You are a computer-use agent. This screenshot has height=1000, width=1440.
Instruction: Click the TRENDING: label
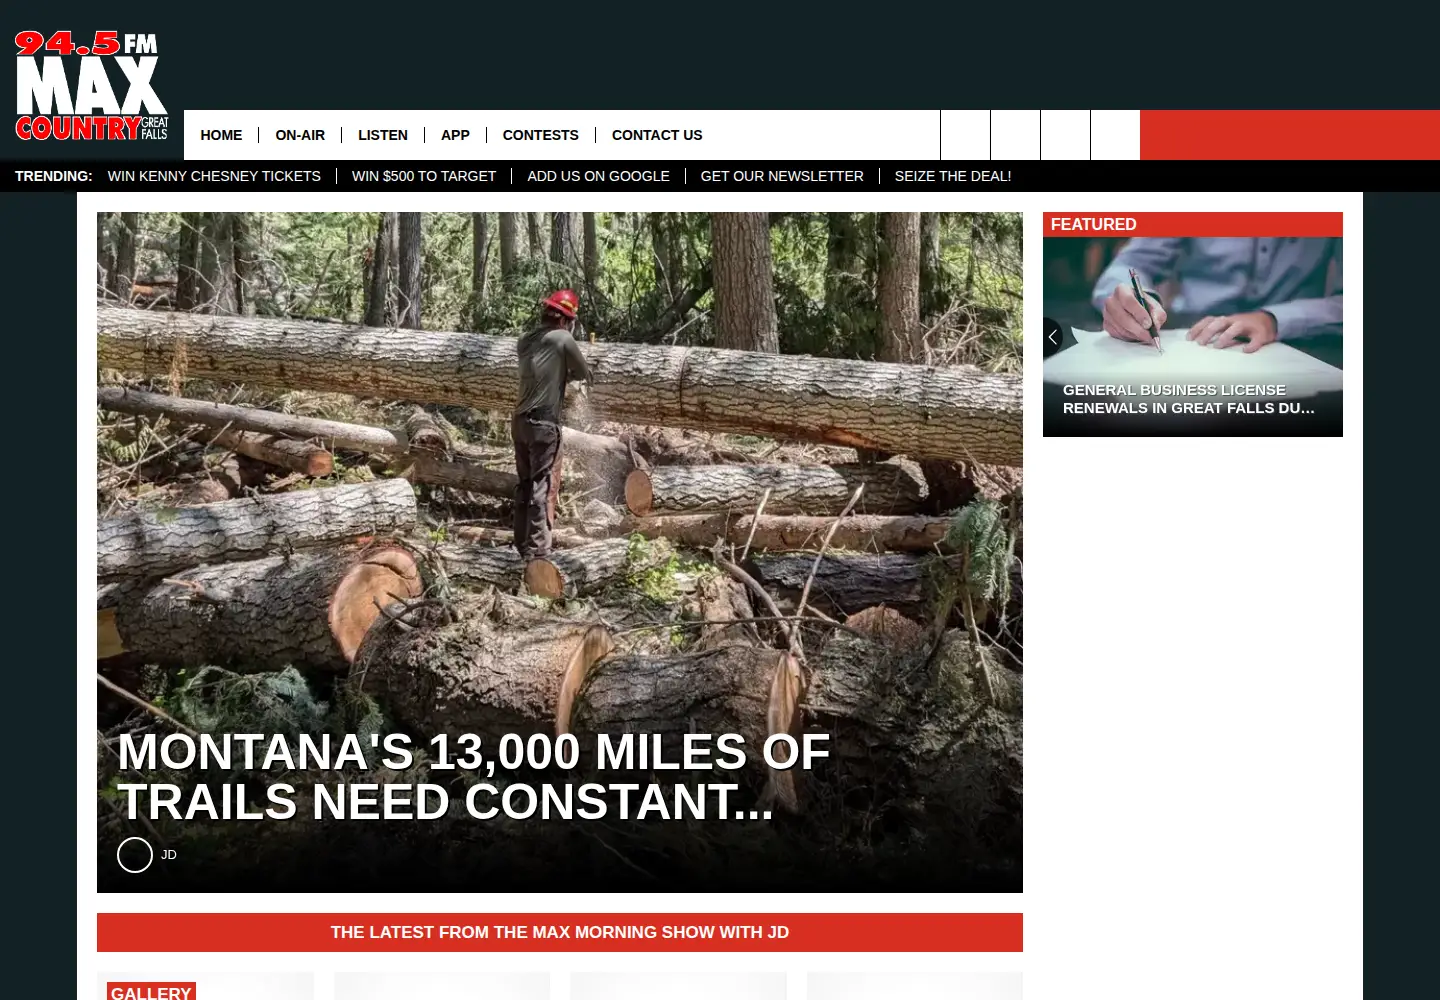54,176
